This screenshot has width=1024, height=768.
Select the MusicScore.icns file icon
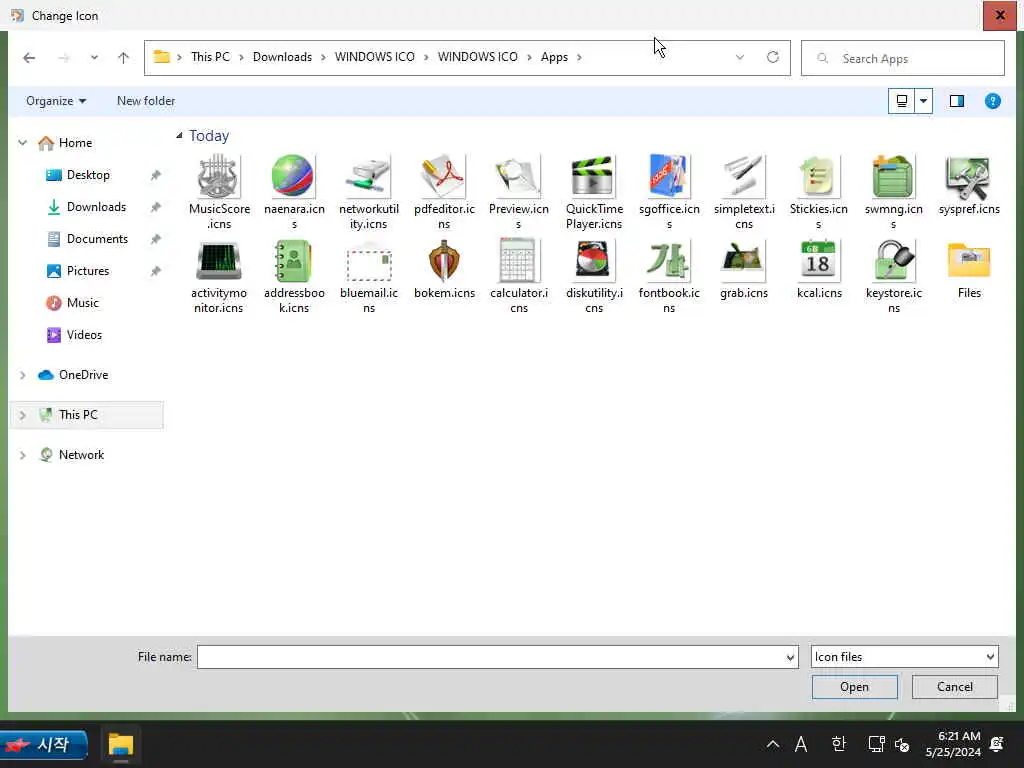pyautogui.click(x=219, y=177)
